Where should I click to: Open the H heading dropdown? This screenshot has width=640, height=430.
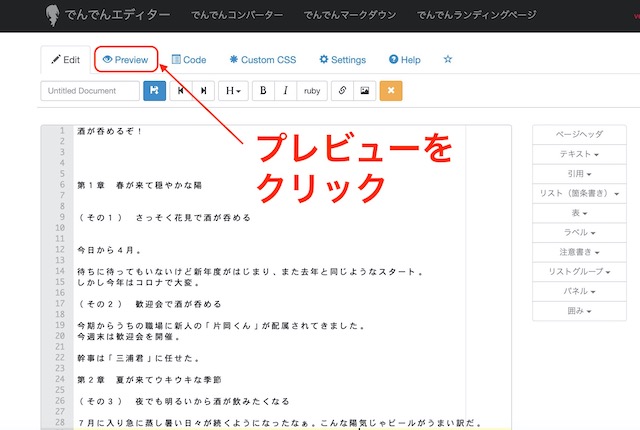232,90
